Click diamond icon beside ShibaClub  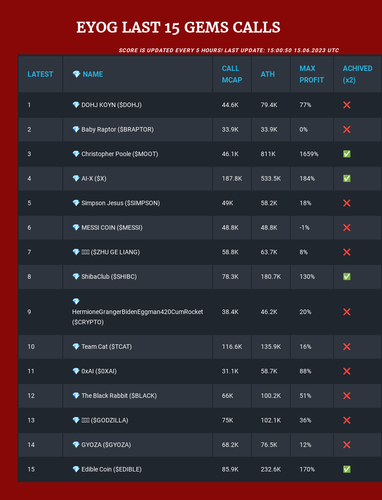click(x=76, y=277)
